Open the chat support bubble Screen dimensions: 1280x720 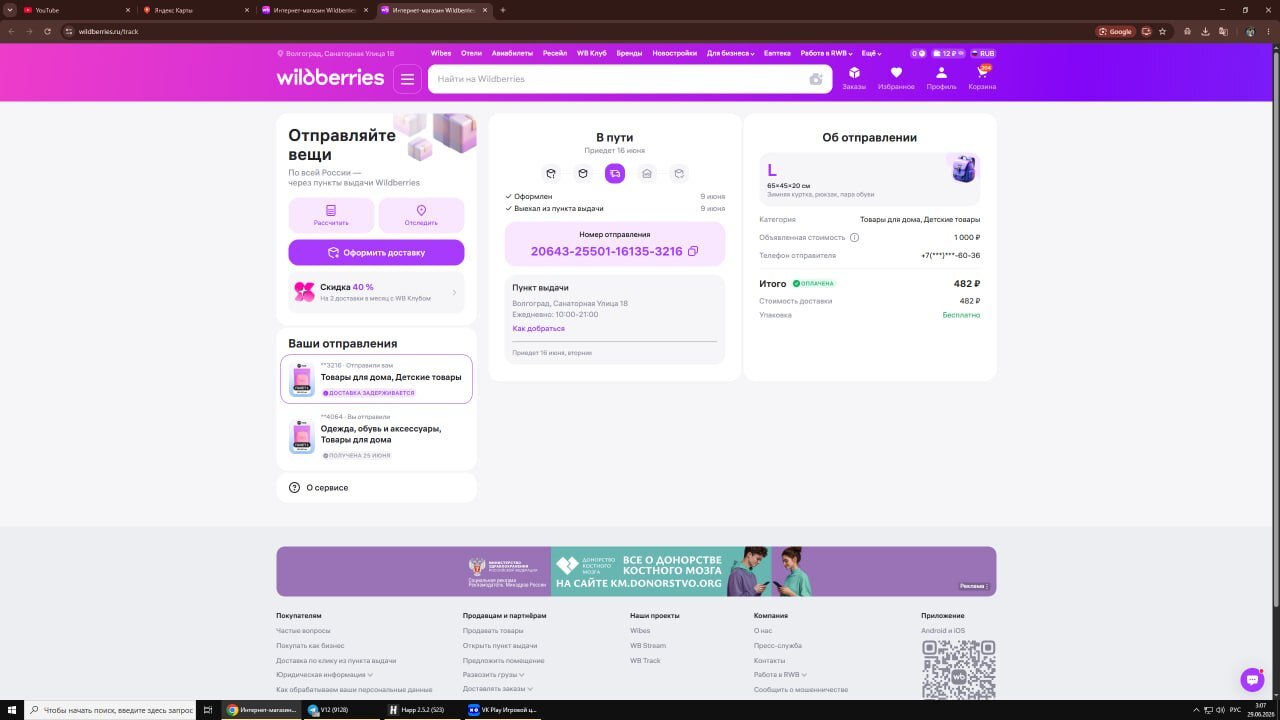pos(1252,679)
